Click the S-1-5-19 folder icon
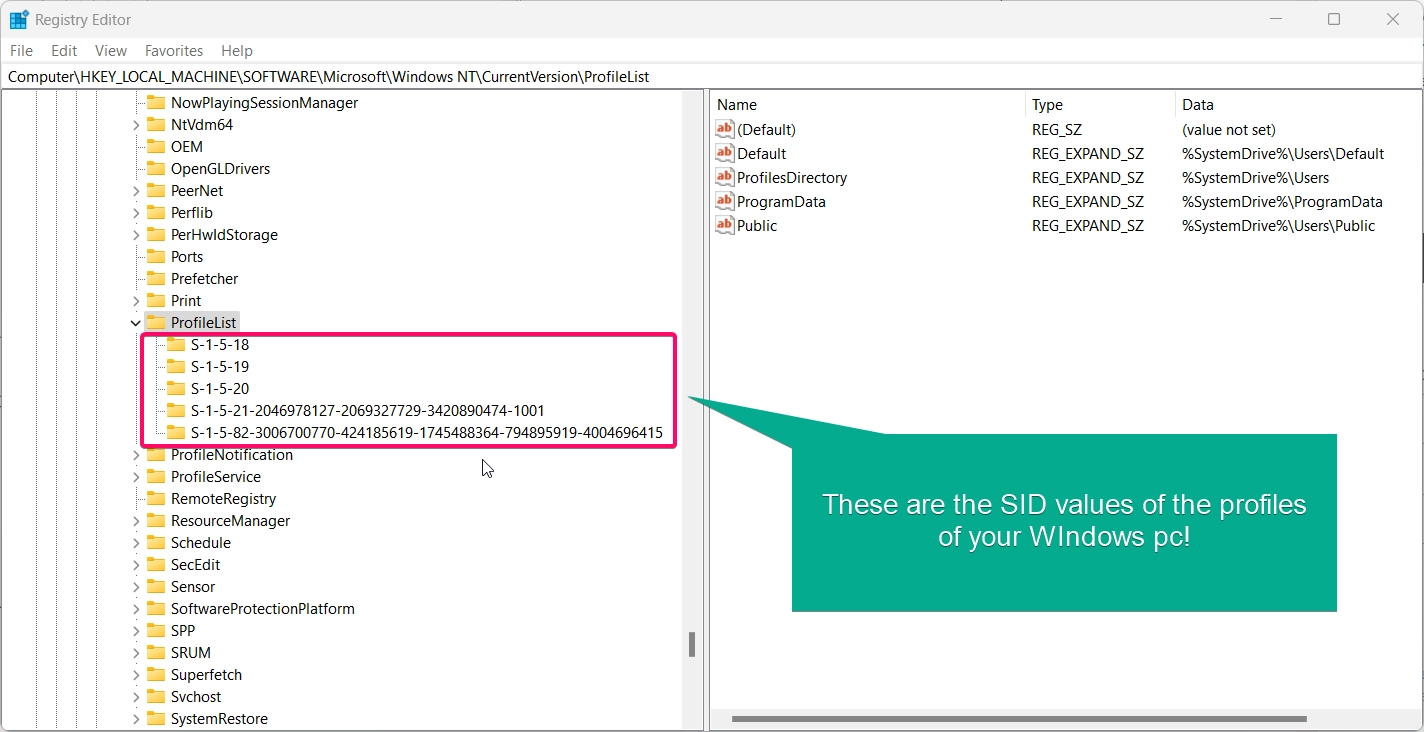This screenshot has width=1424, height=732. tap(176, 366)
